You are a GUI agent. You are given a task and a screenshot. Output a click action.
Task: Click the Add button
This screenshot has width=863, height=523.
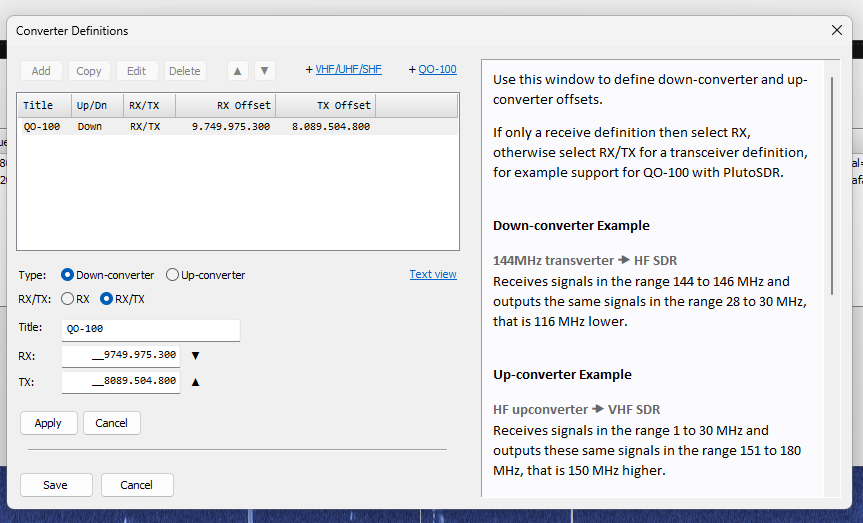pos(41,70)
